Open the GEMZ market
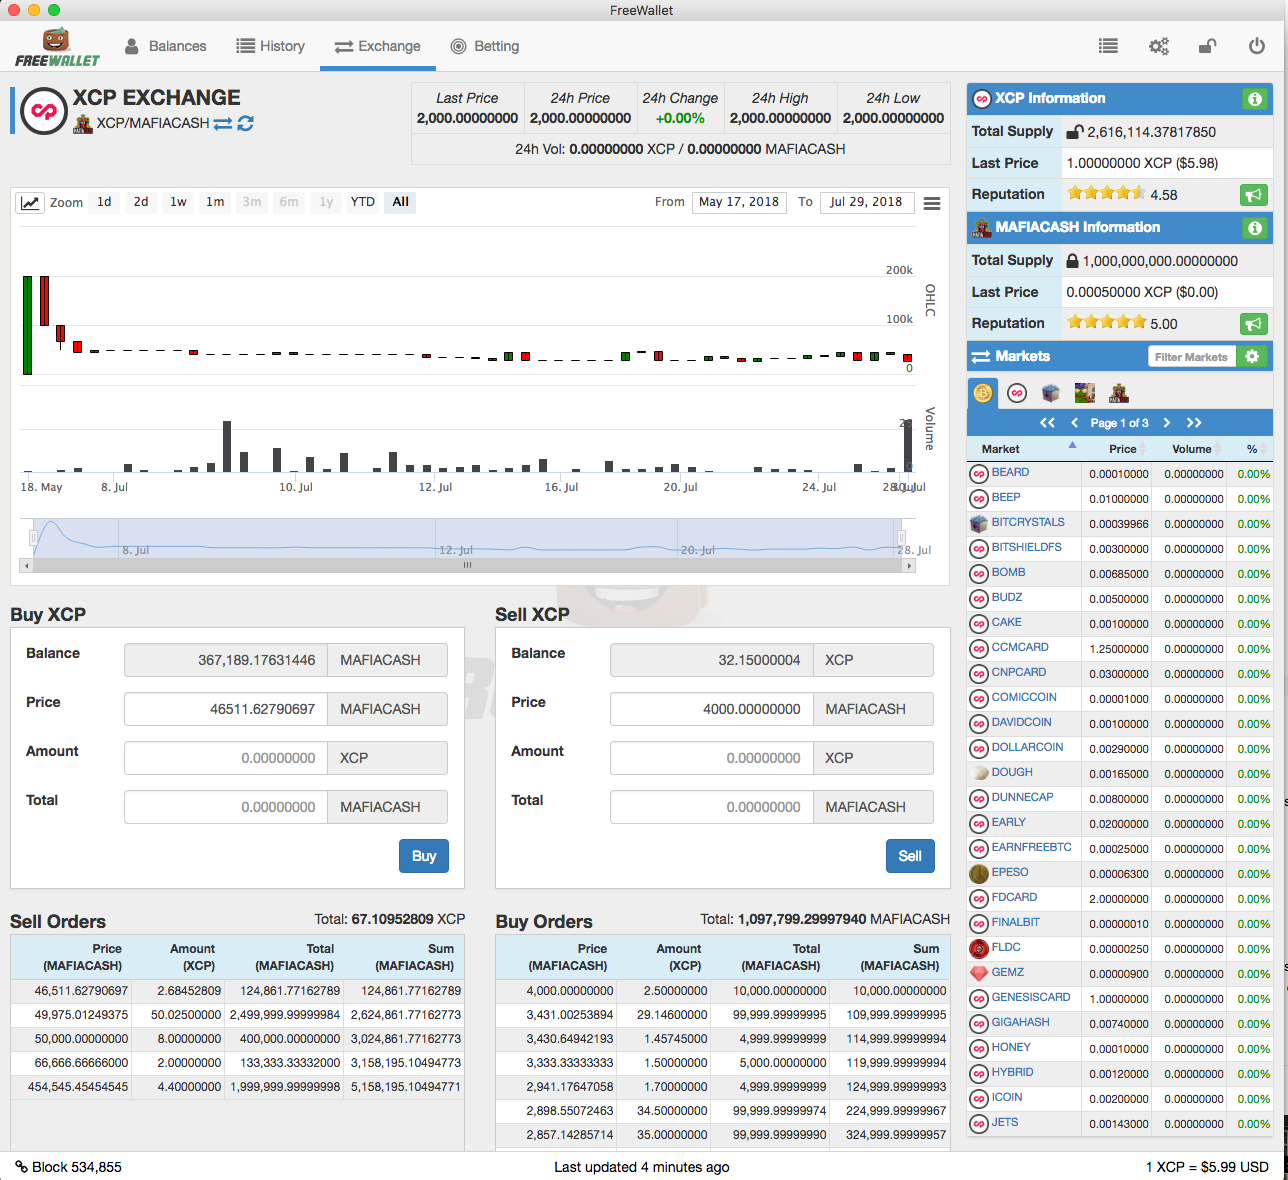This screenshot has width=1288, height=1180. pos(1008,973)
